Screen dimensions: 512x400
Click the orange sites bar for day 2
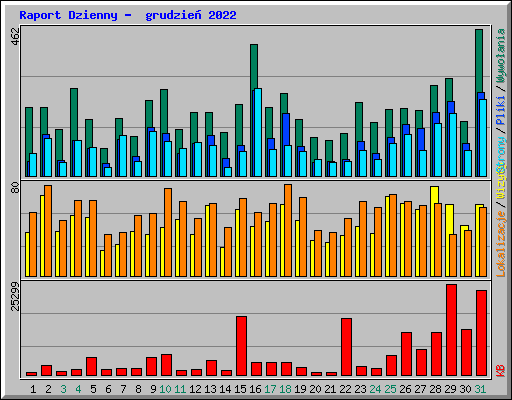(x=48, y=231)
